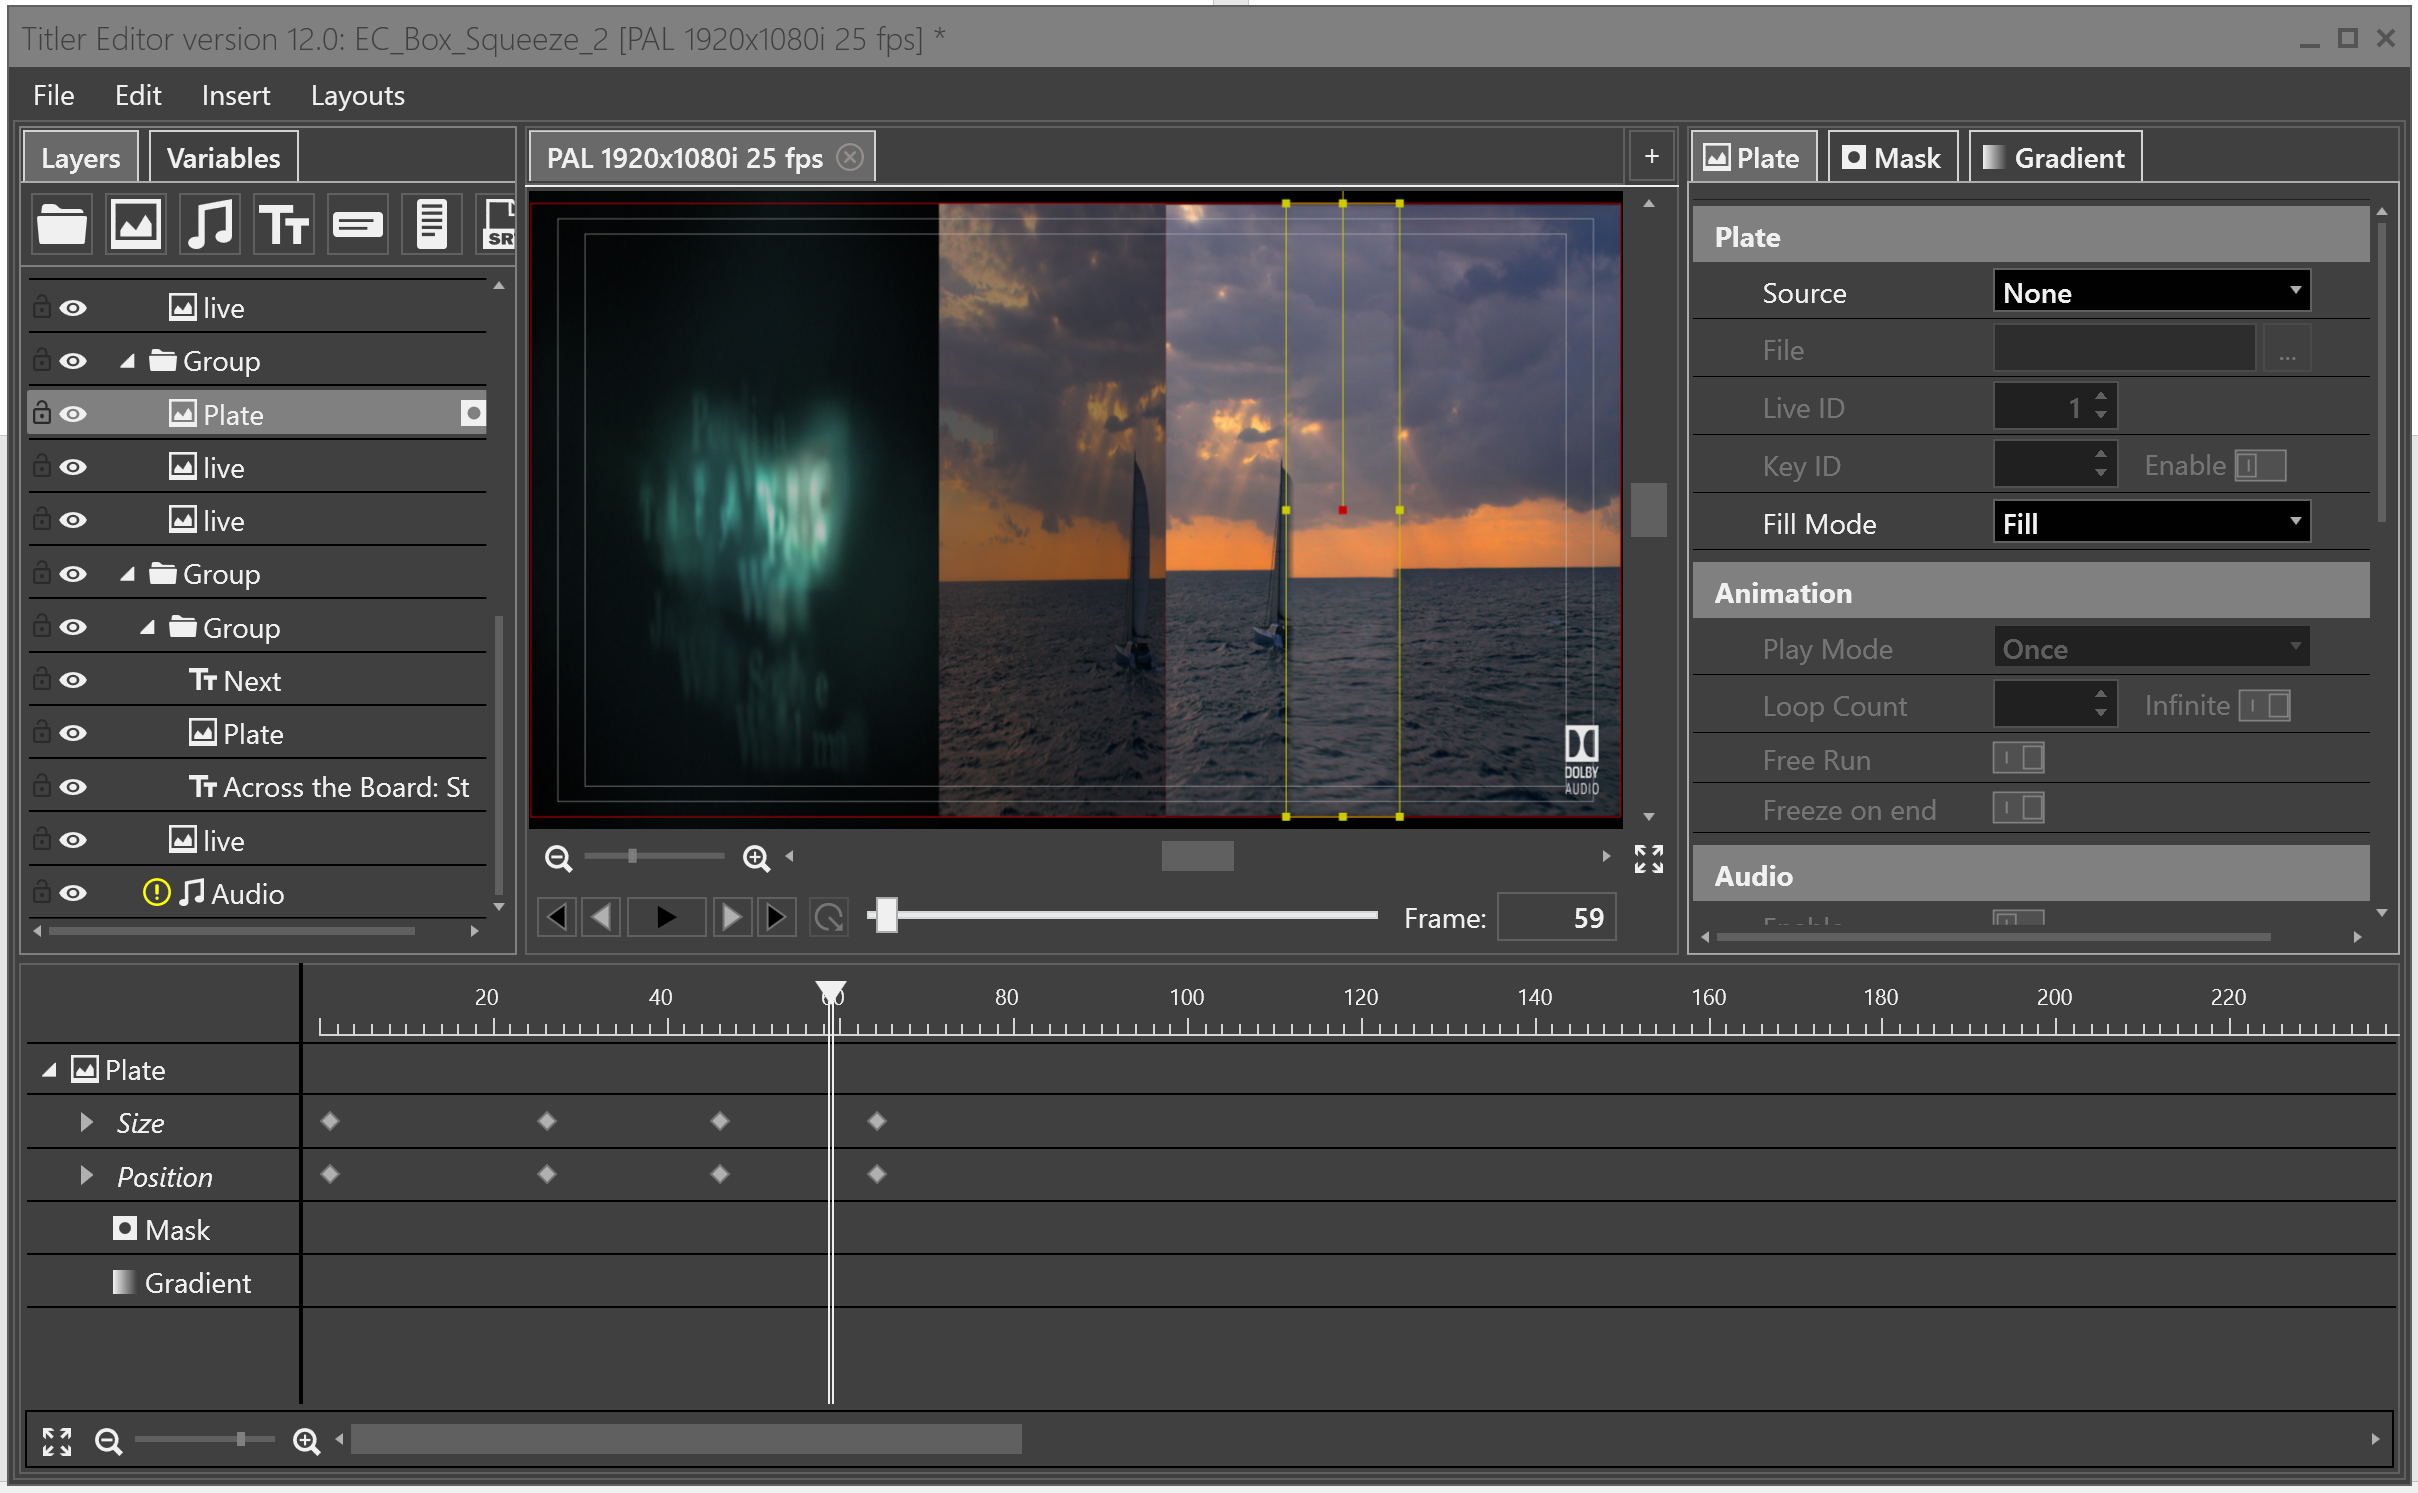Hide the Next text layer
This screenshot has height=1493, width=2418.
coord(73,680)
